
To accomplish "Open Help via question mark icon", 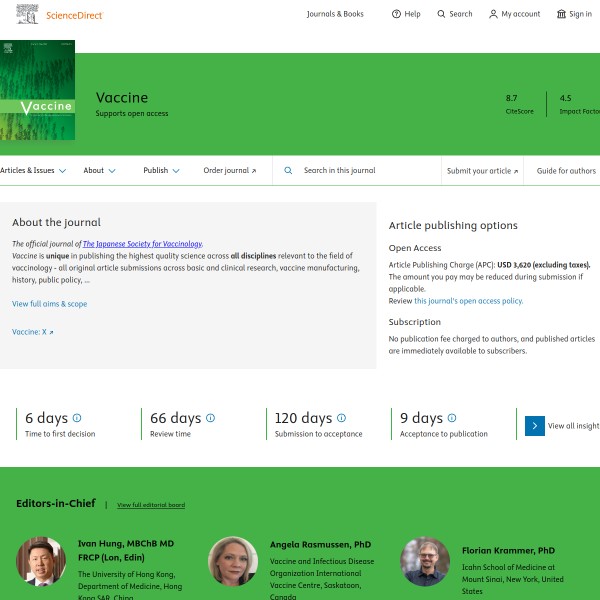I will tap(397, 14).
